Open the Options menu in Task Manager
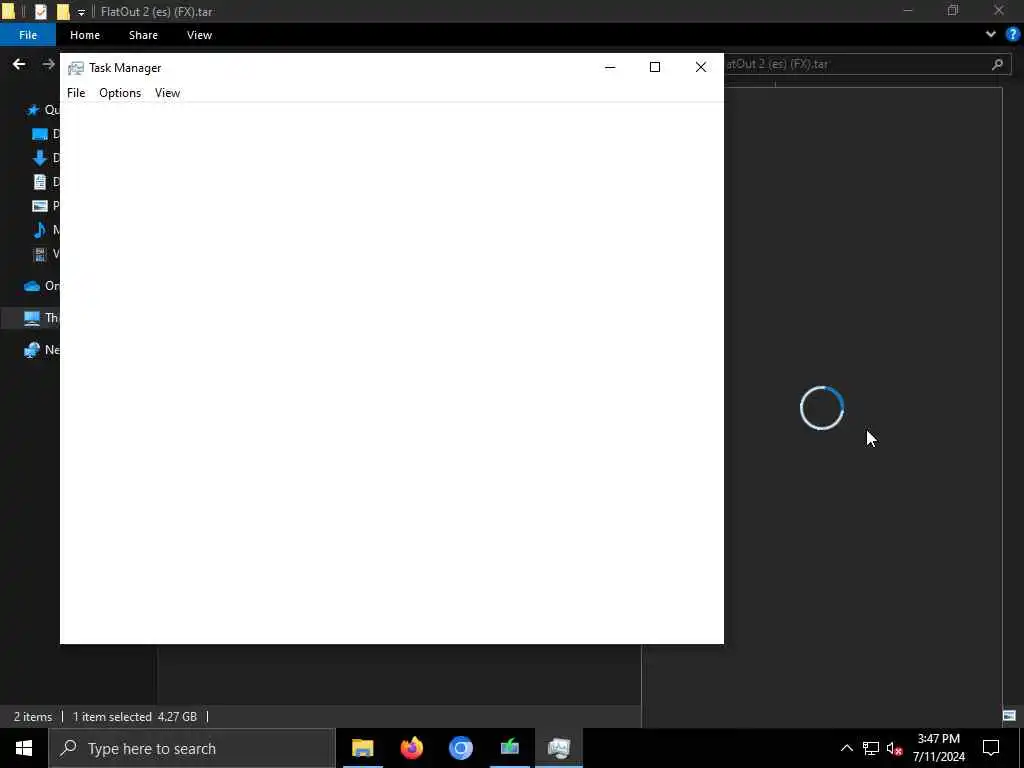This screenshot has height=768, width=1024. coord(120,93)
